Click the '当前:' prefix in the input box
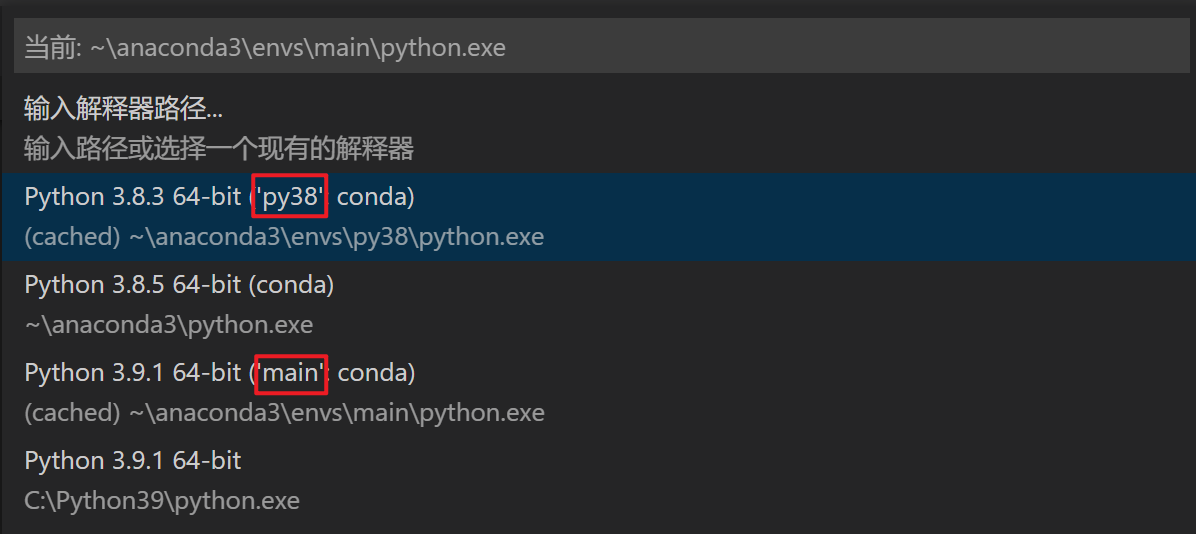 pos(52,47)
